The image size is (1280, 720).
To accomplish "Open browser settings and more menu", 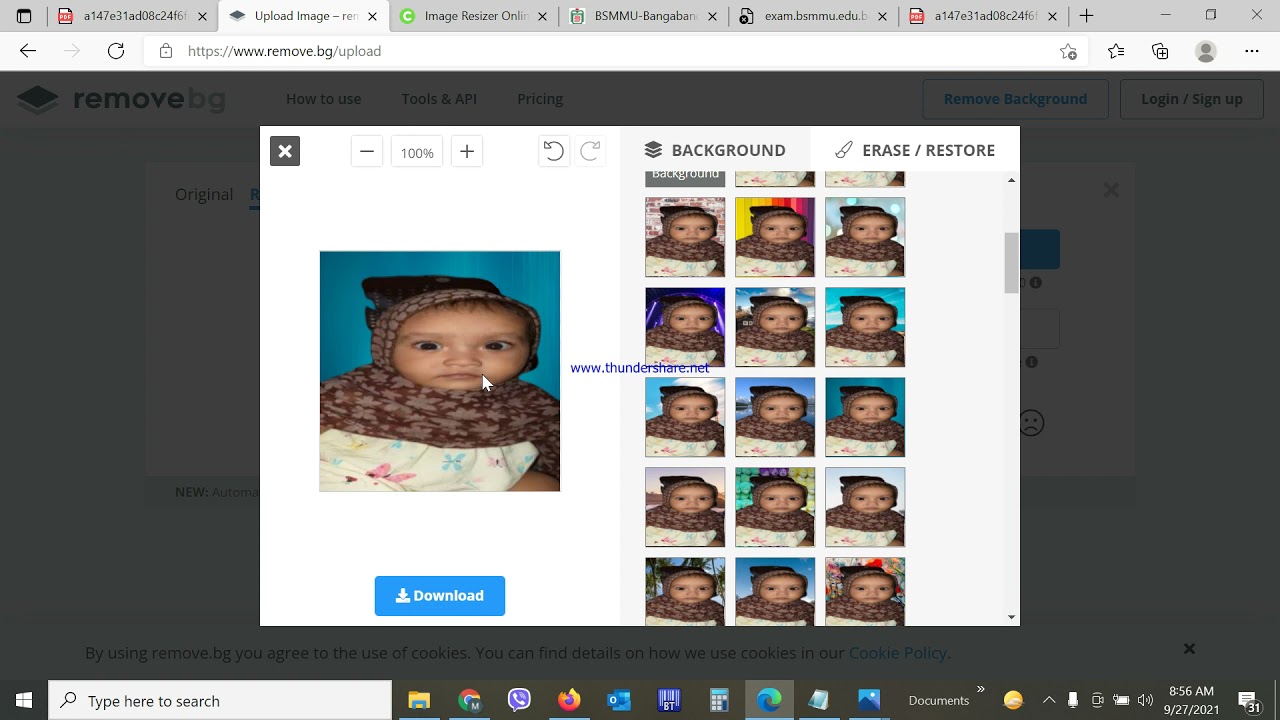I will tap(1252, 51).
